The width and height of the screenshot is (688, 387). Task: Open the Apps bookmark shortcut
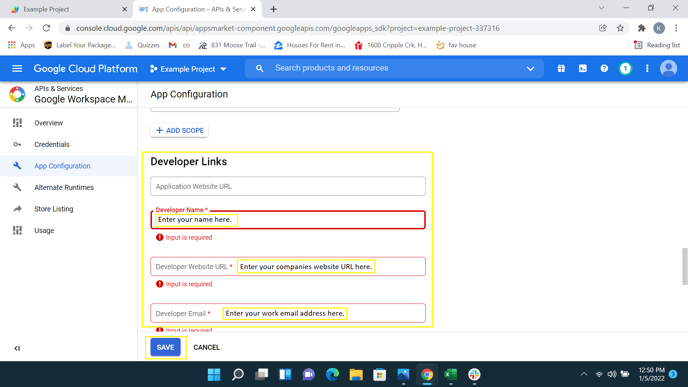tap(21, 45)
